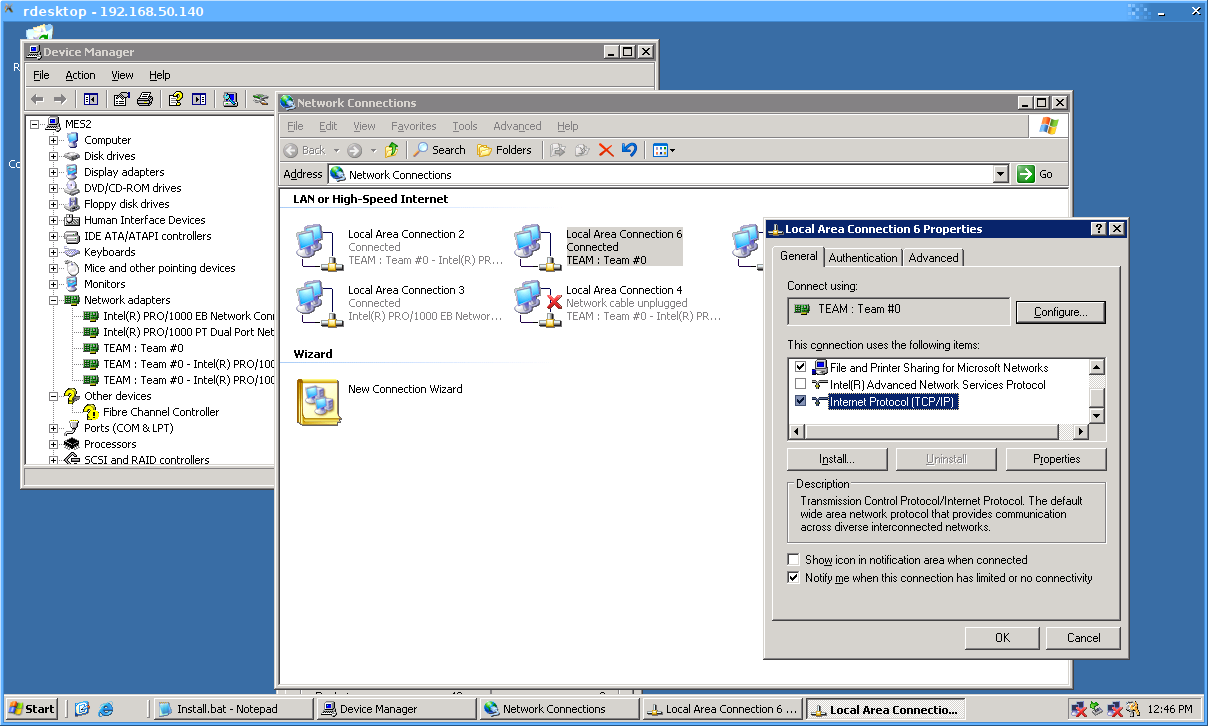1208x726 pixels.
Task: Open Local Area Connection 4 unplugged icon
Action: [538, 303]
